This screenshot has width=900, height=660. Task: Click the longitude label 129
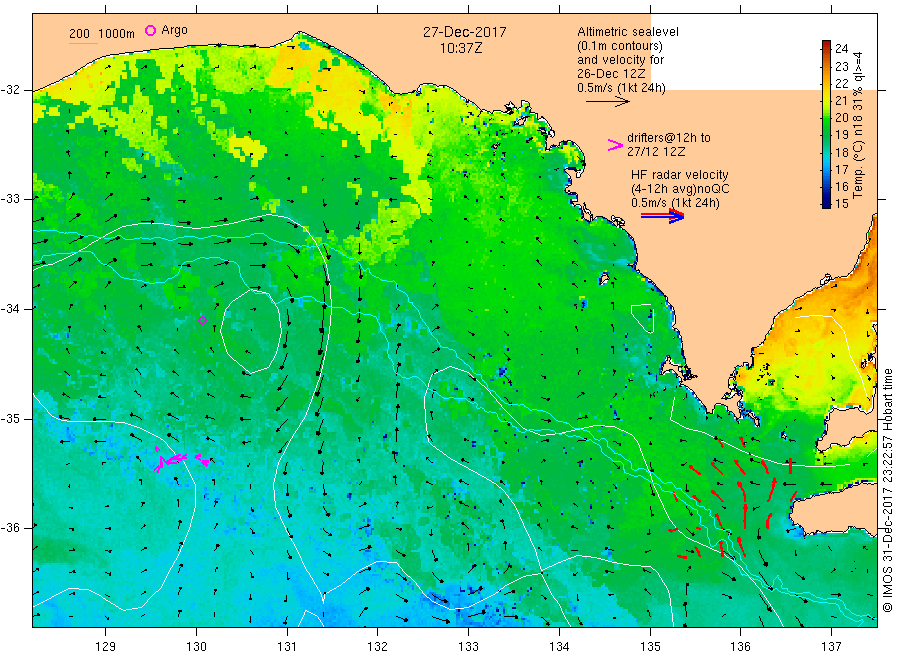[x=106, y=647]
